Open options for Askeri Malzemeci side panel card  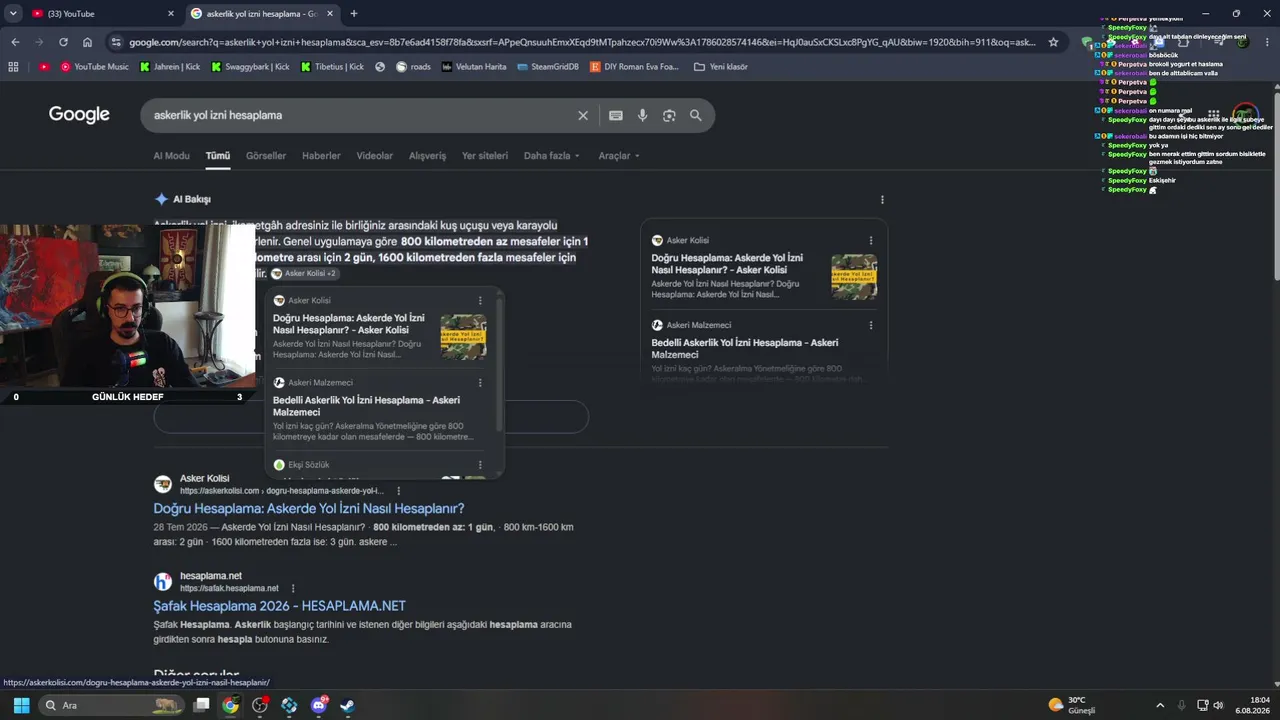coord(871,325)
